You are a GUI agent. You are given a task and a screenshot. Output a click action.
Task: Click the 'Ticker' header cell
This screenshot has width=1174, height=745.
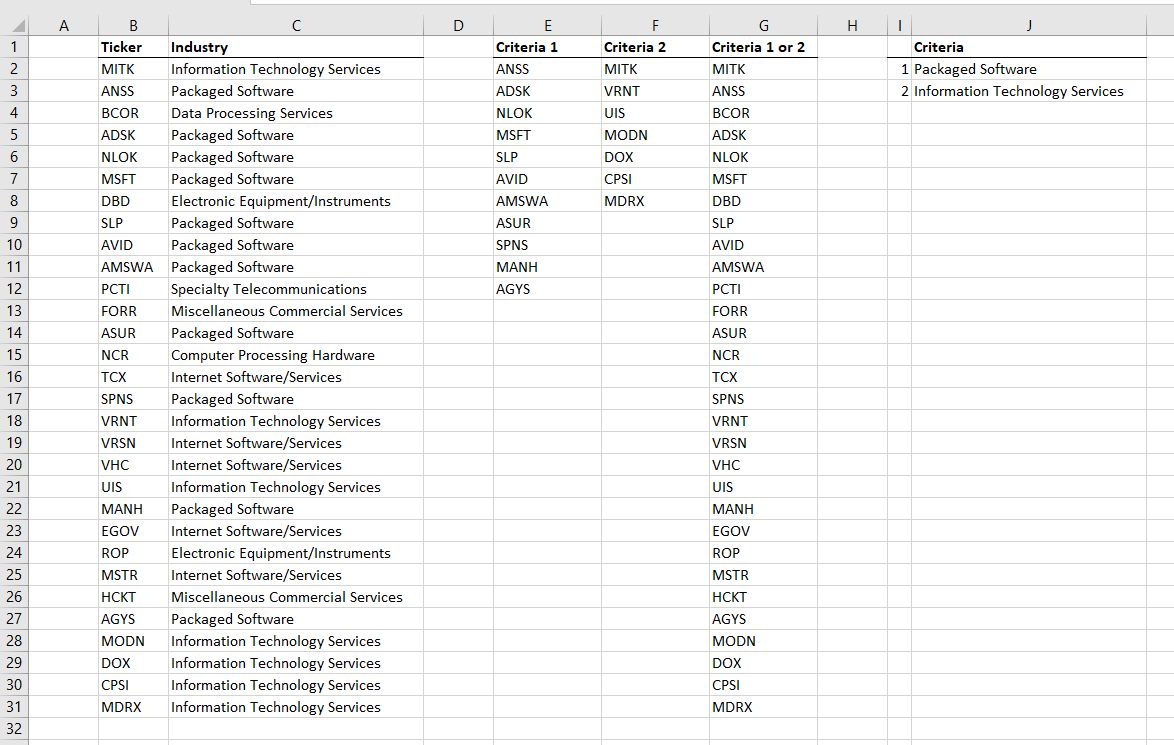(133, 47)
